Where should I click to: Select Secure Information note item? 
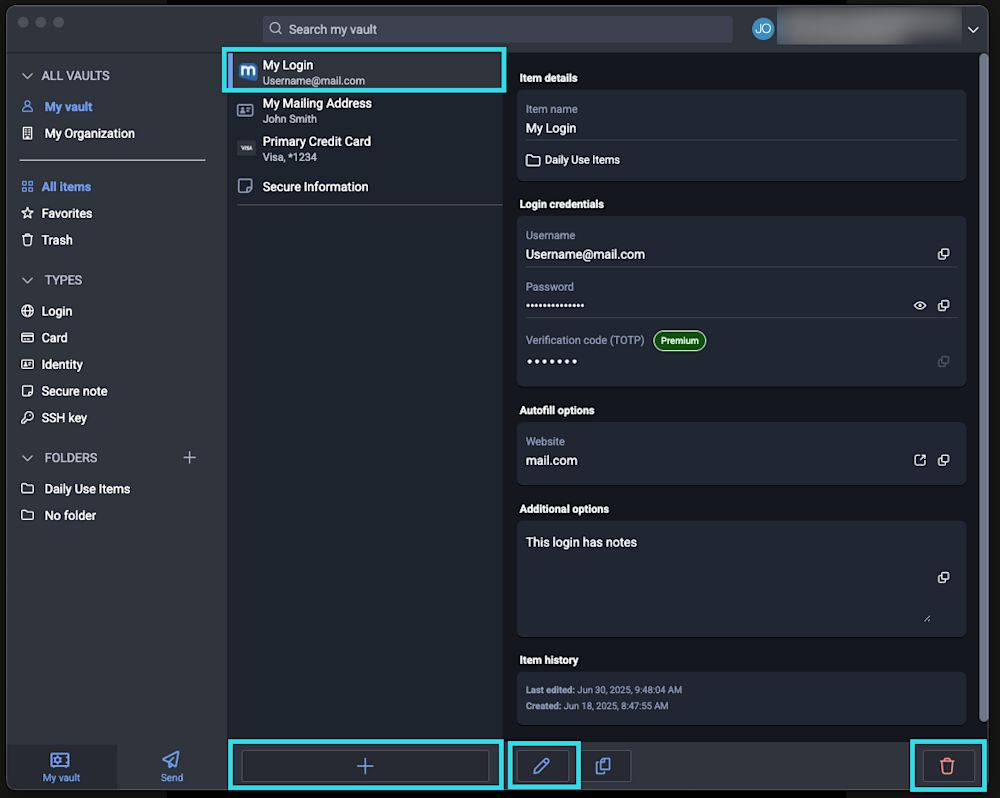click(365, 187)
